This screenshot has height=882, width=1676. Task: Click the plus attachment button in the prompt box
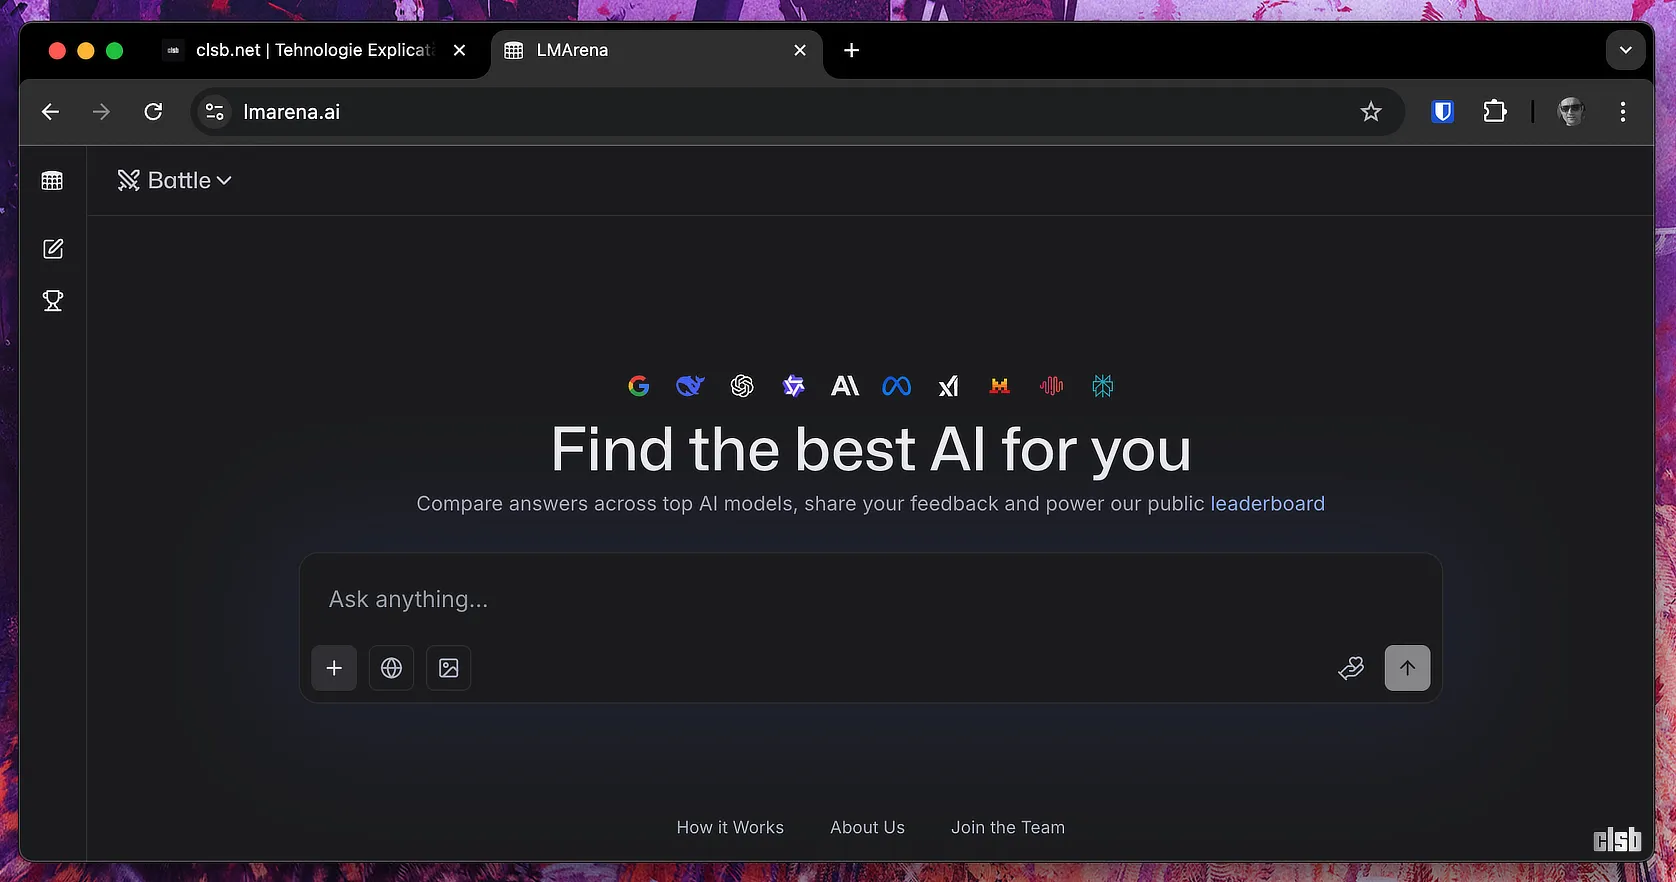[x=334, y=668]
